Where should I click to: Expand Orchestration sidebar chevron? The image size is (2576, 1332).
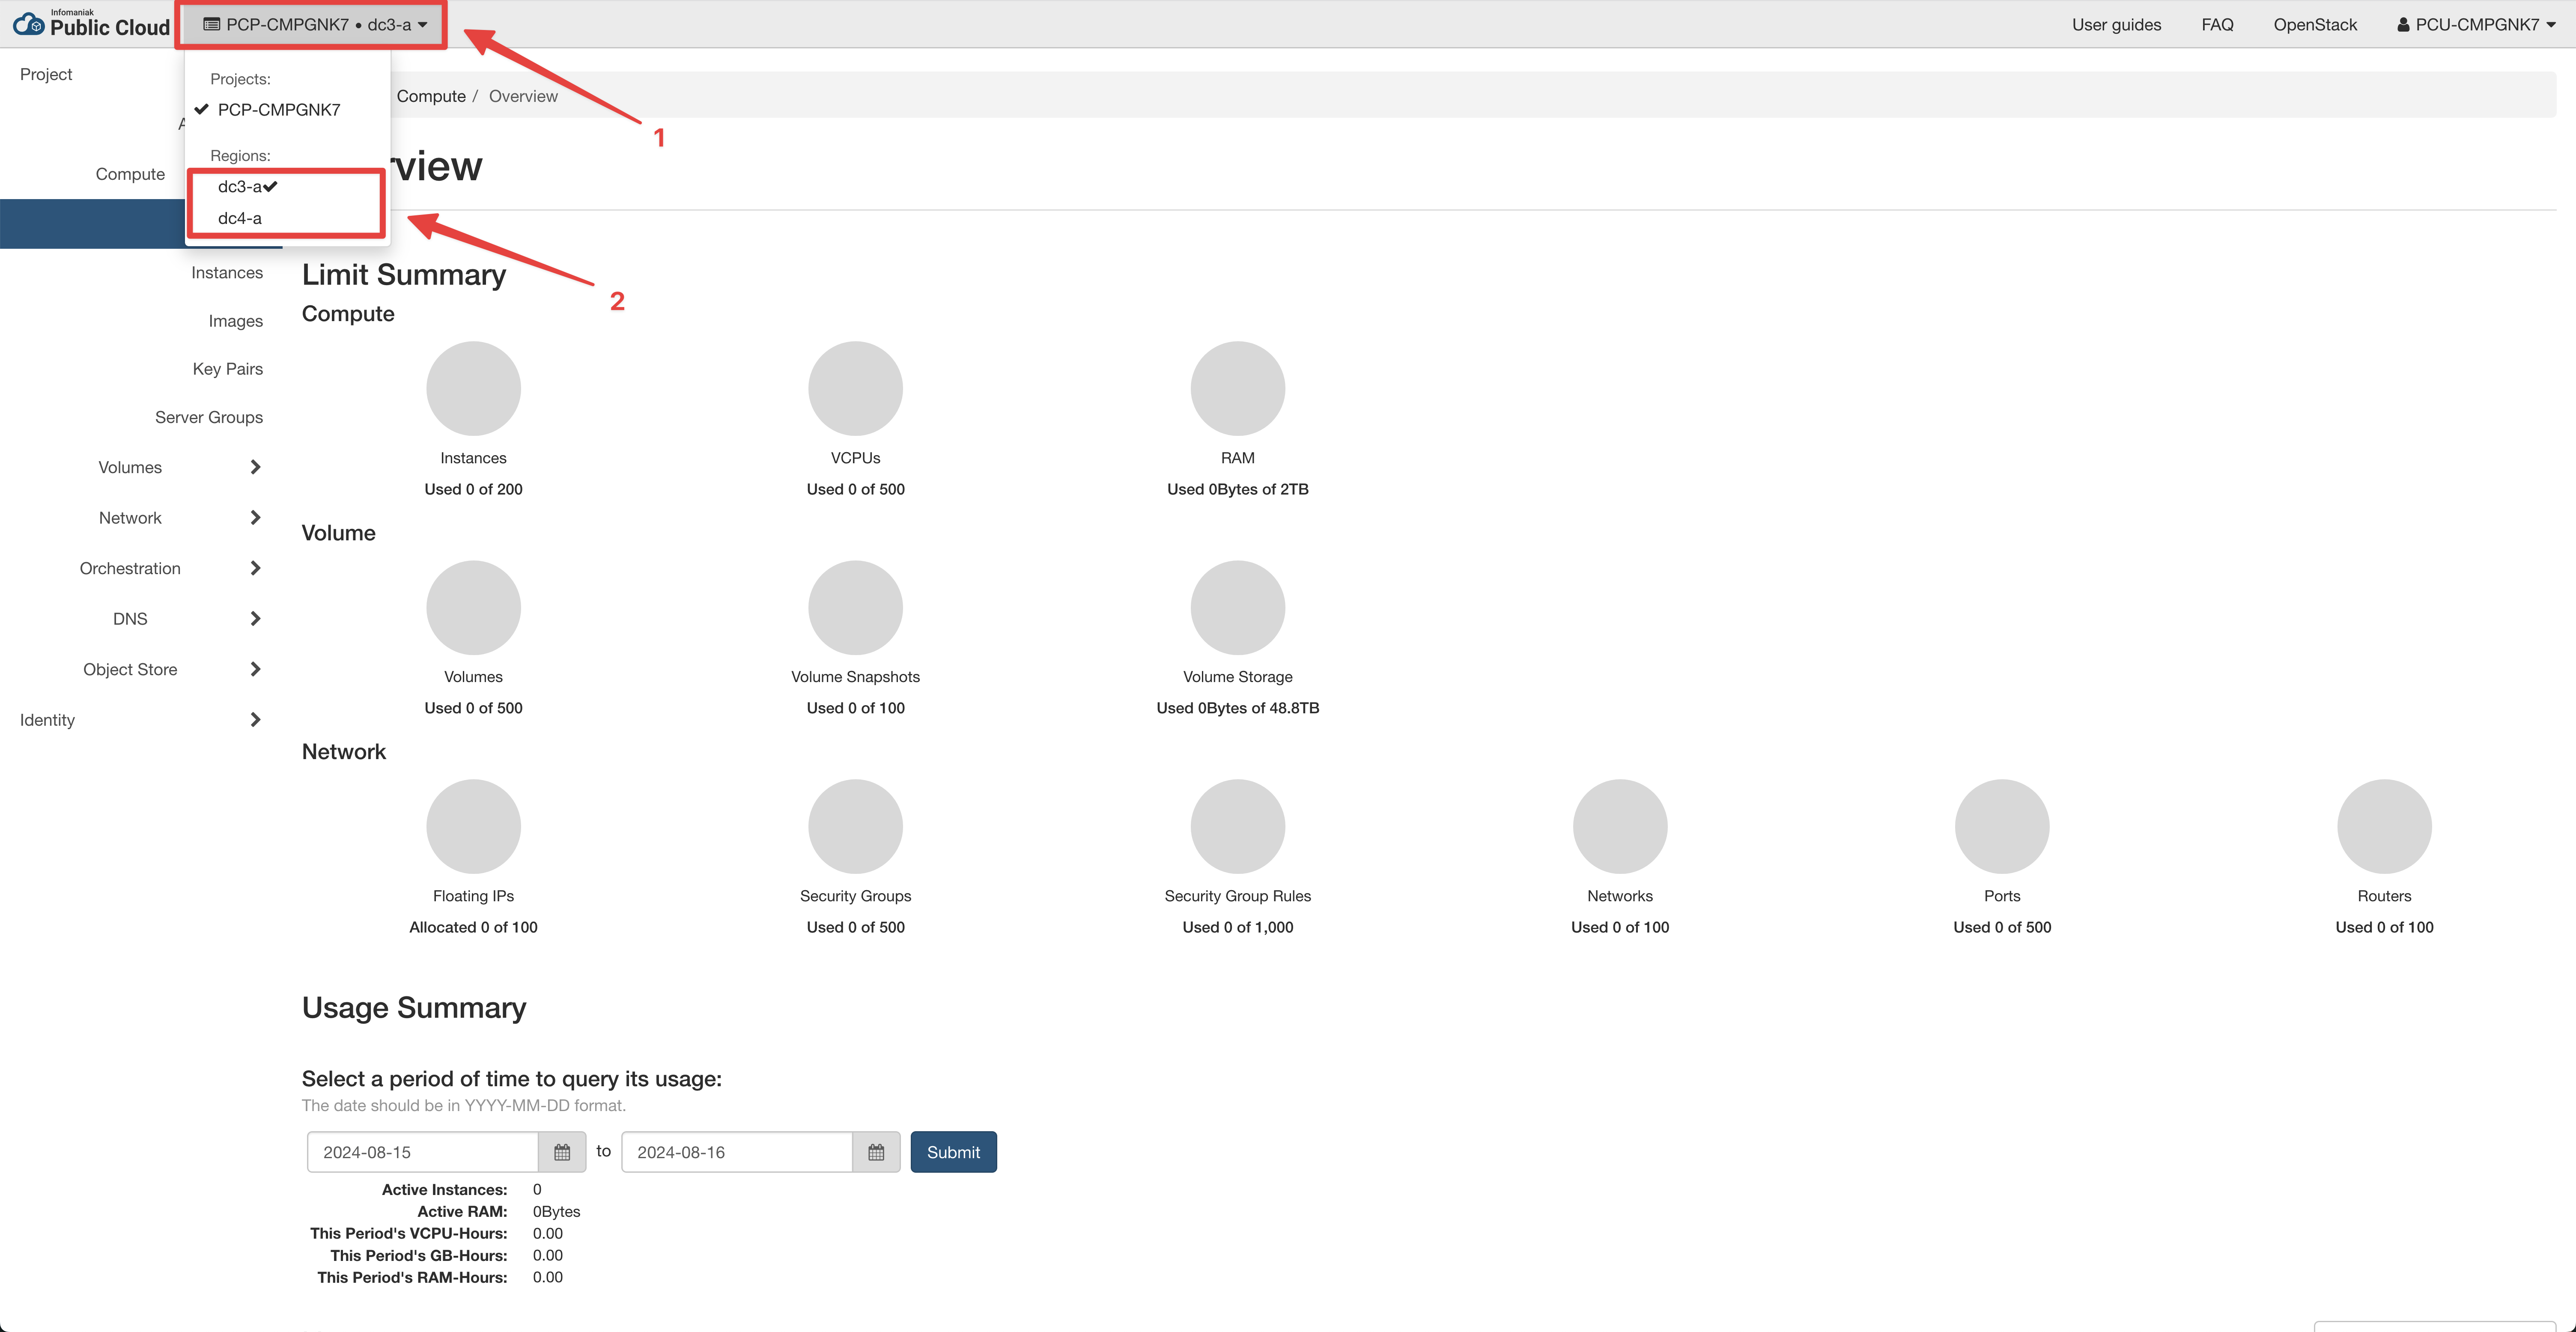[x=255, y=568]
